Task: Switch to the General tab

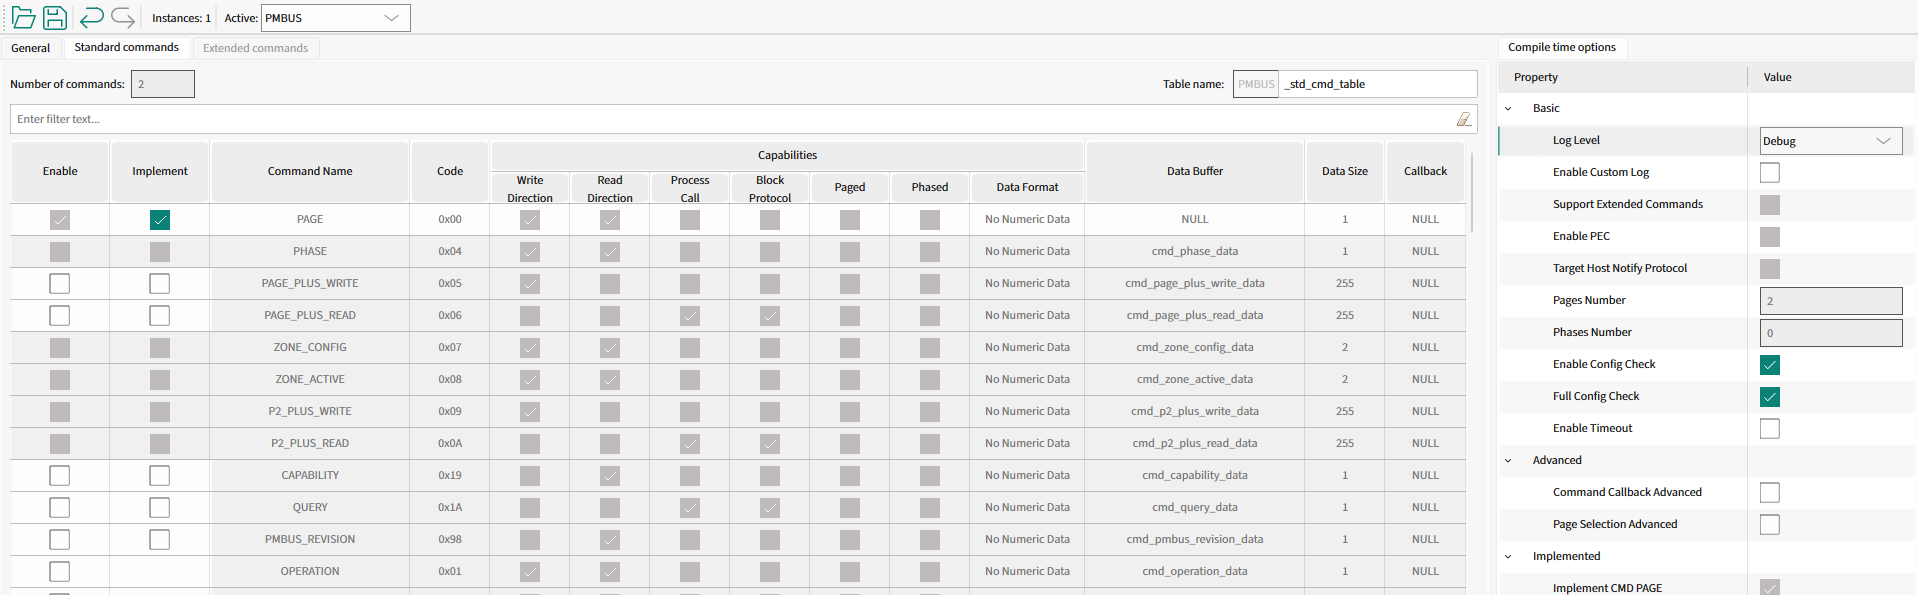Action: [31, 48]
